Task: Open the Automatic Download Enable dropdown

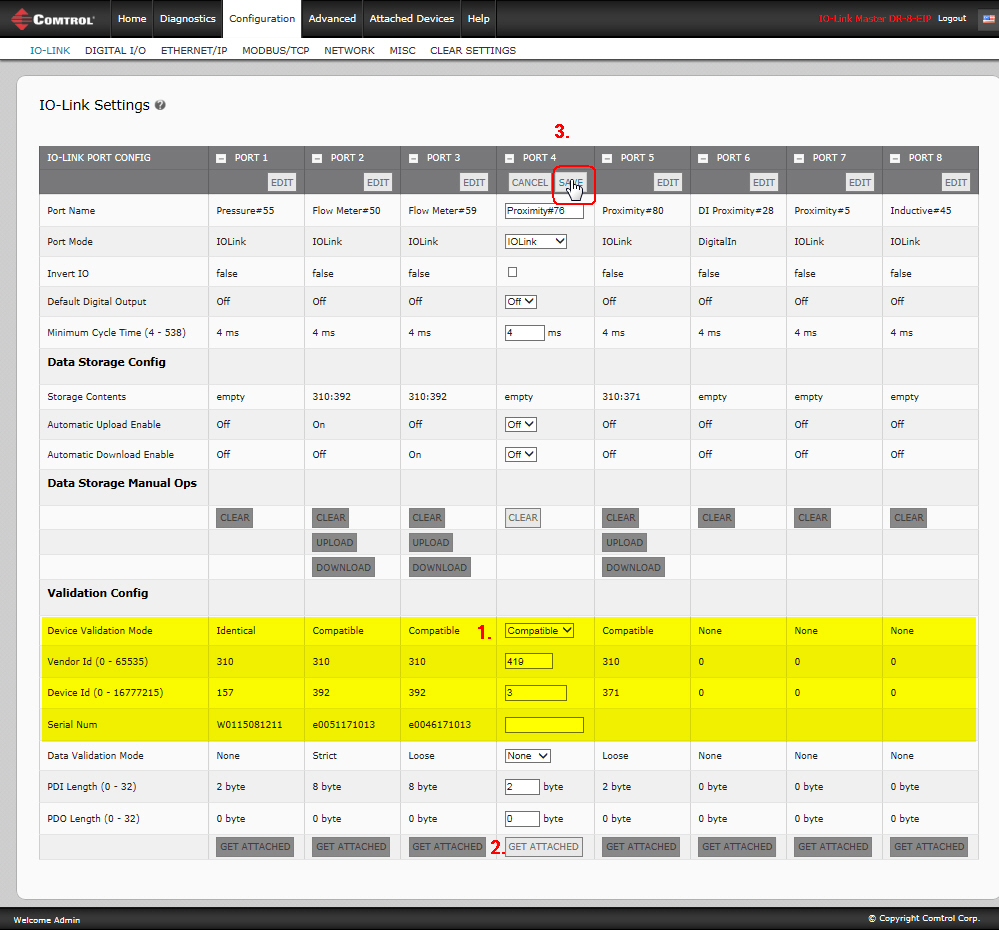Action: pyautogui.click(x=521, y=454)
